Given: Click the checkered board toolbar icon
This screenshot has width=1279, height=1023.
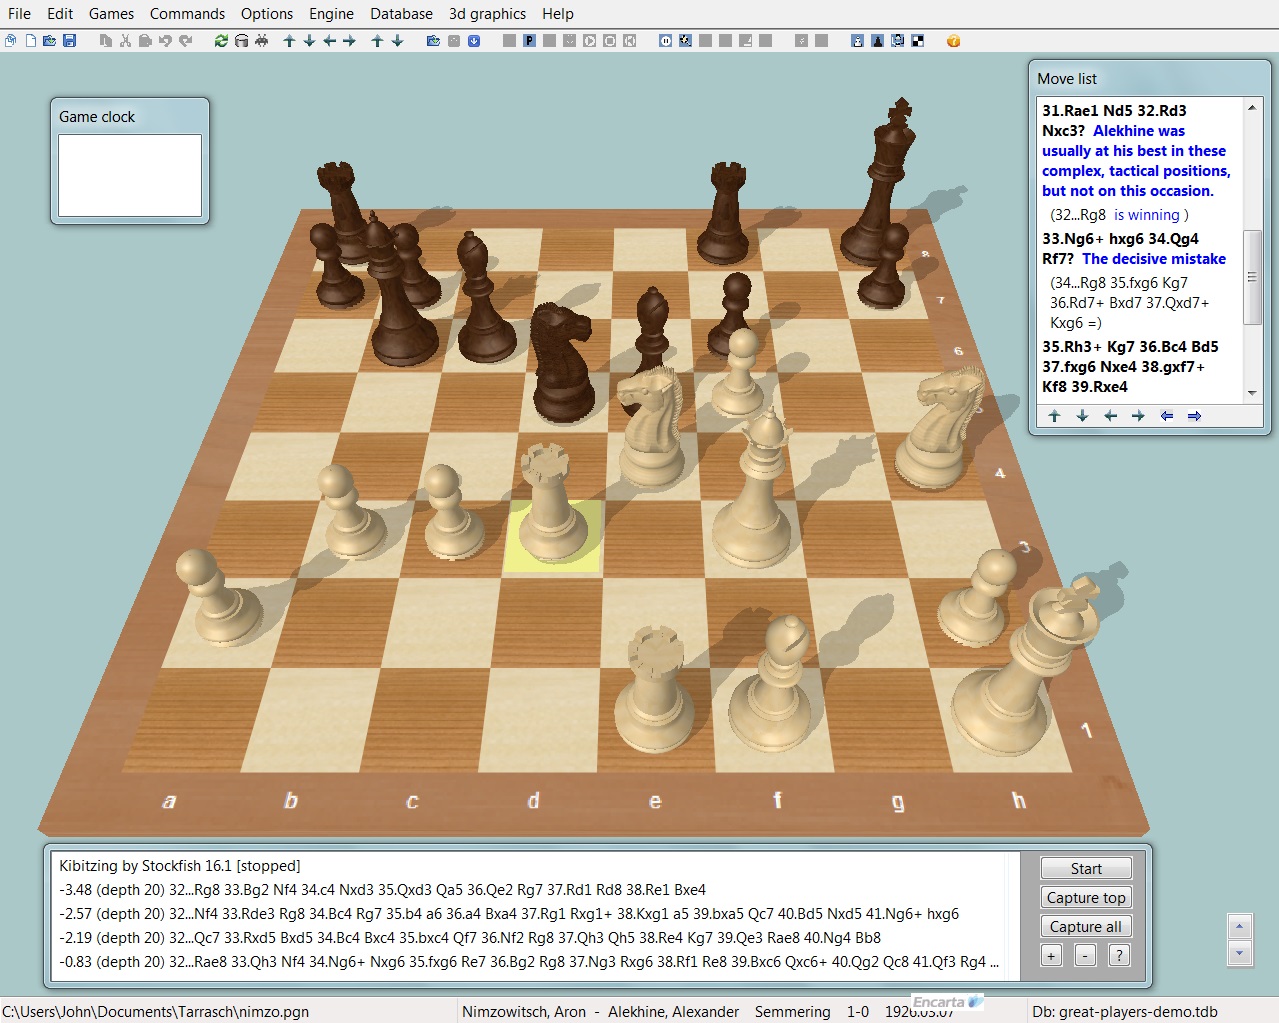Looking at the screenshot, I should coord(917,41).
